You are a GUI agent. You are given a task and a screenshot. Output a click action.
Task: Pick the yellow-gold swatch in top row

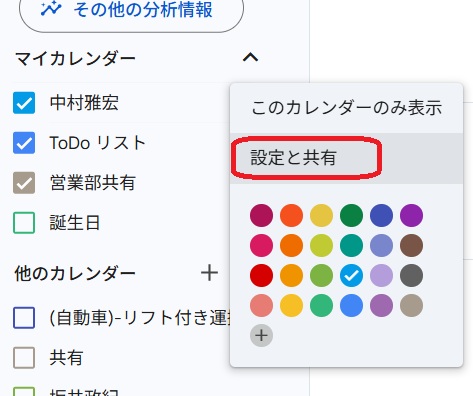coord(321,215)
